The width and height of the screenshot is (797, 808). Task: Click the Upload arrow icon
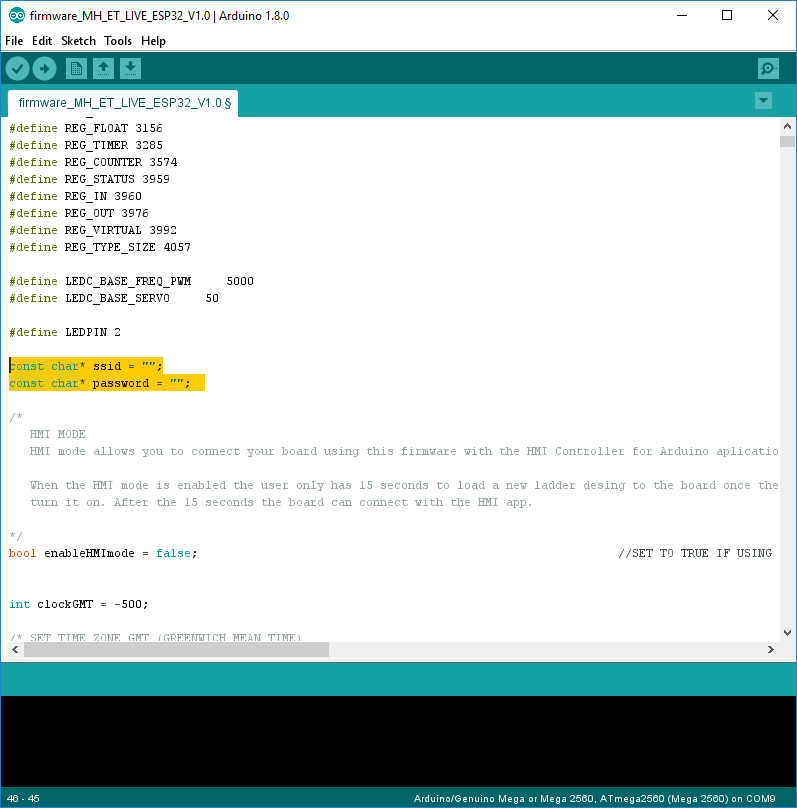pyautogui.click(x=44, y=69)
